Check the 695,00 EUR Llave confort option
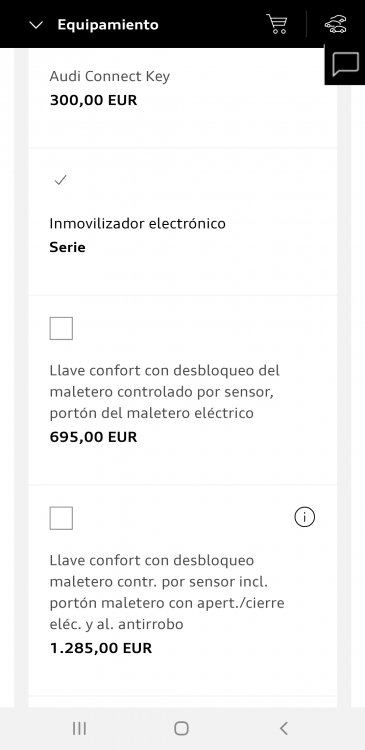Viewport: 365px width, 750px height. pos(61,328)
